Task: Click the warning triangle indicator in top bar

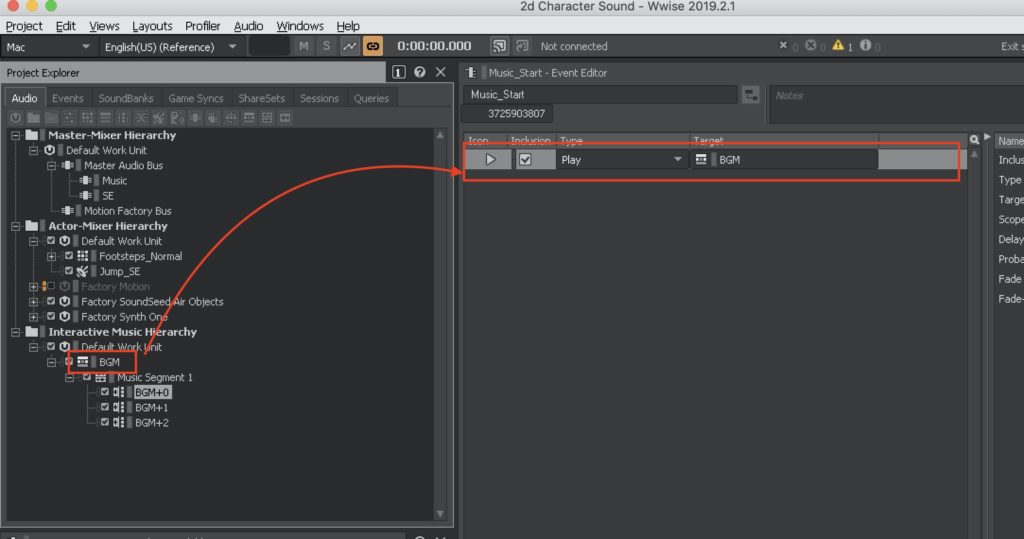Action: (x=838, y=45)
